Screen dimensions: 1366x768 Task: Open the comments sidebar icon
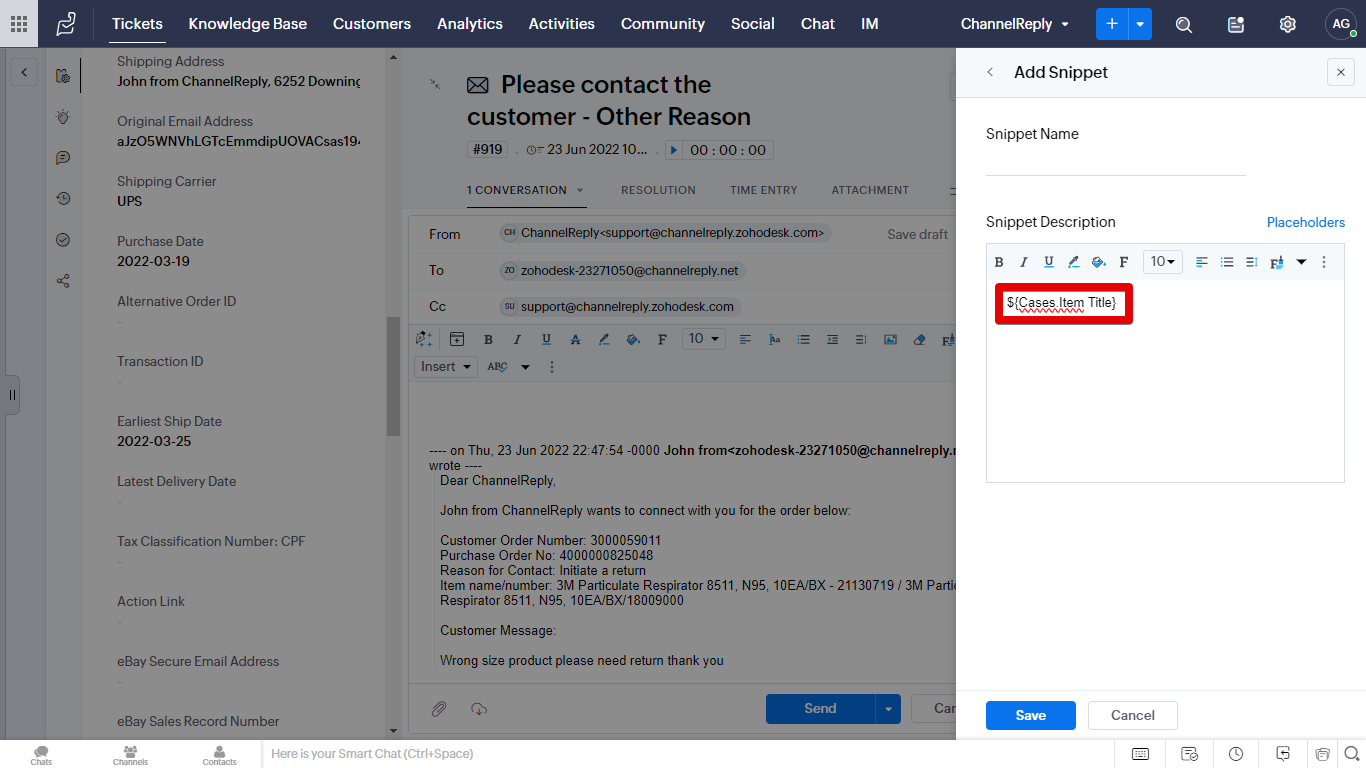(63, 158)
